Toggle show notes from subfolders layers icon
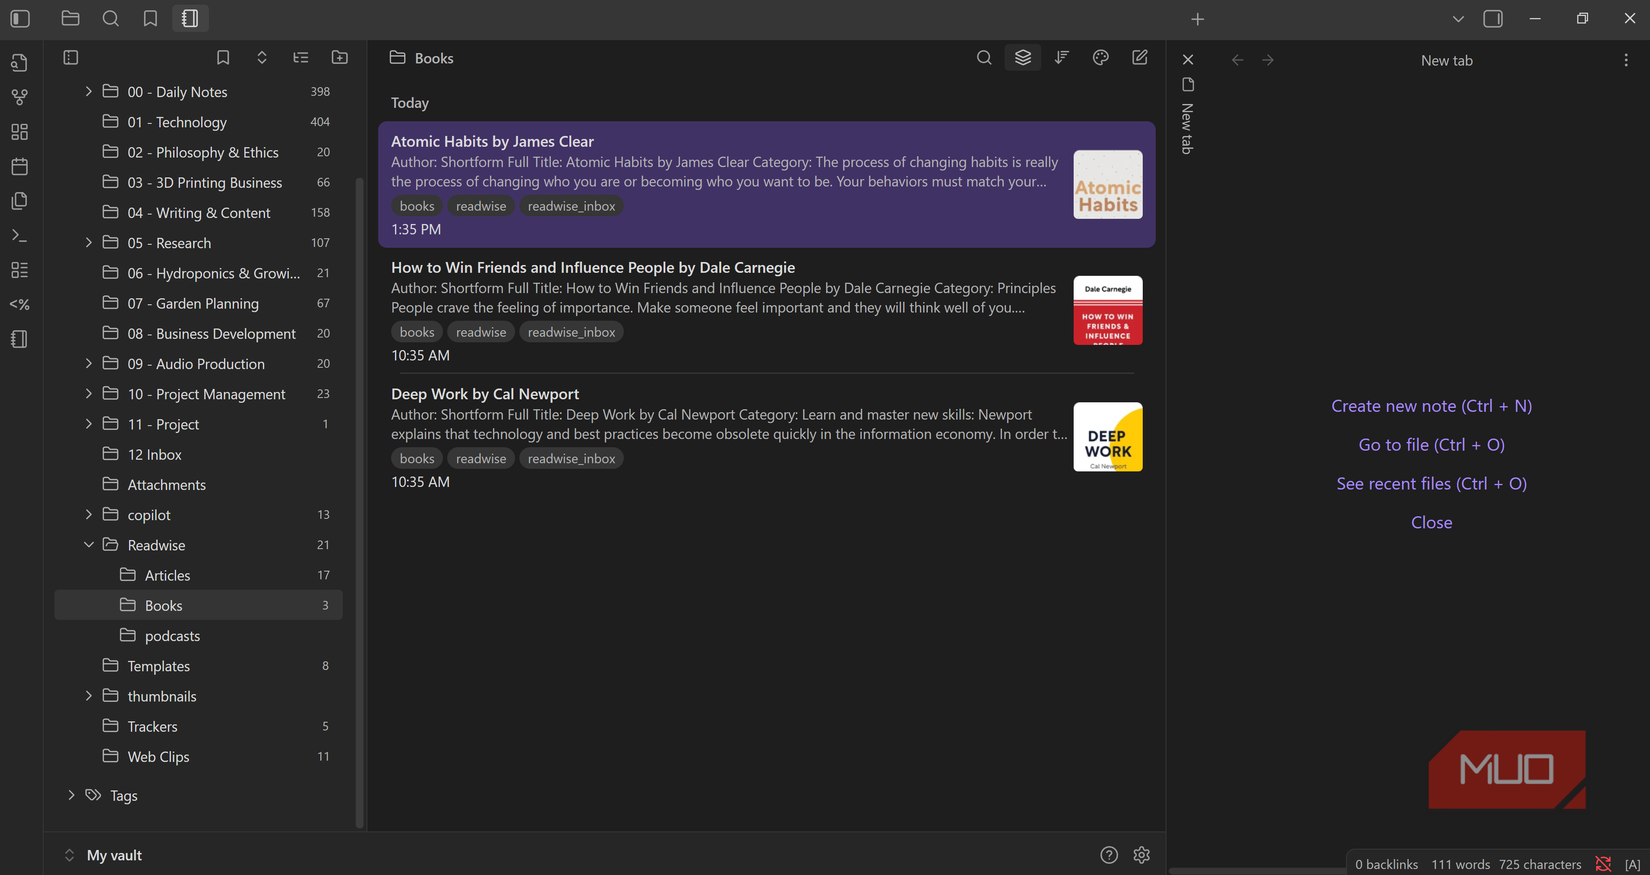Image resolution: width=1650 pixels, height=875 pixels. [1023, 58]
